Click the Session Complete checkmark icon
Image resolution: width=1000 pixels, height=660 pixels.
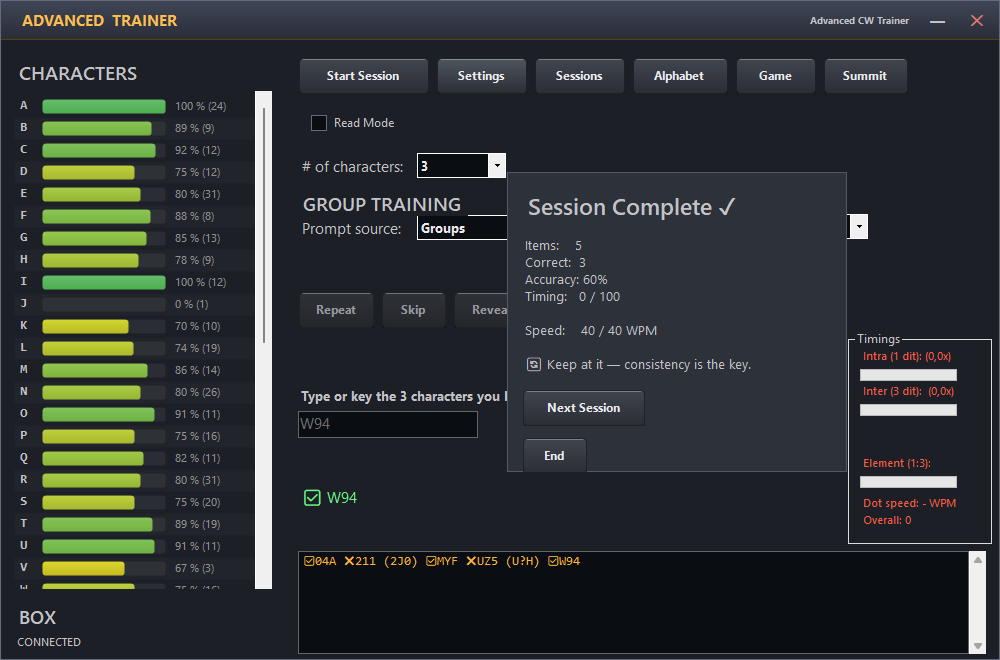(x=727, y=206)
